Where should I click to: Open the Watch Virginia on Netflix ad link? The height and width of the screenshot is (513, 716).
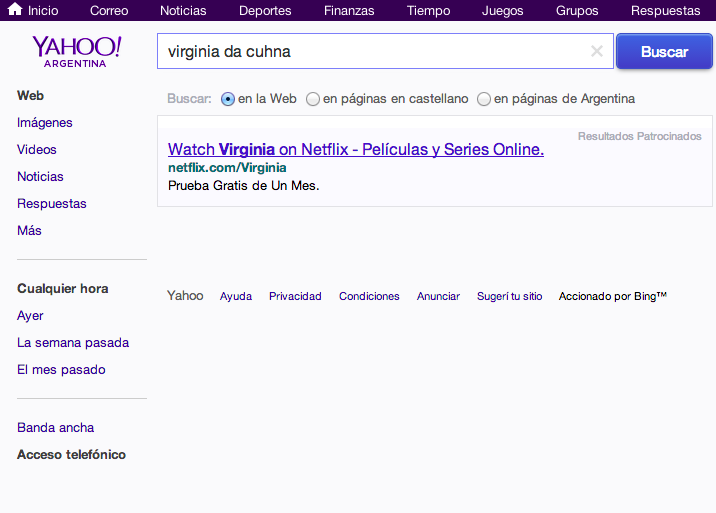tap(356, 149)
